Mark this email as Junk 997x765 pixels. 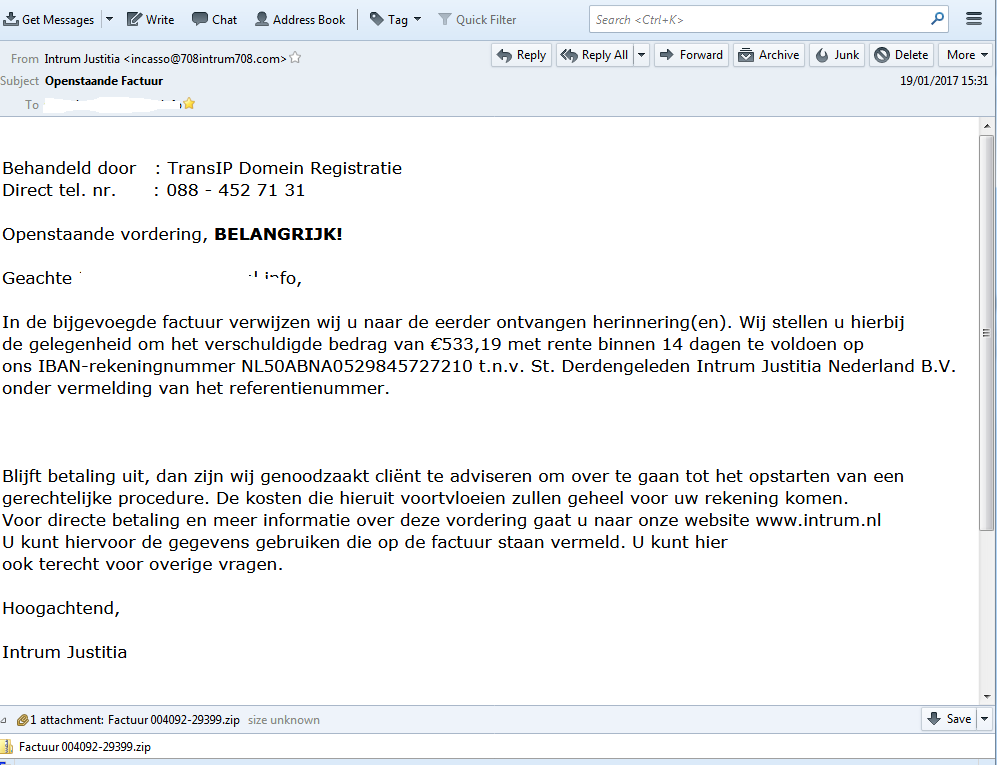coord(837,56)
